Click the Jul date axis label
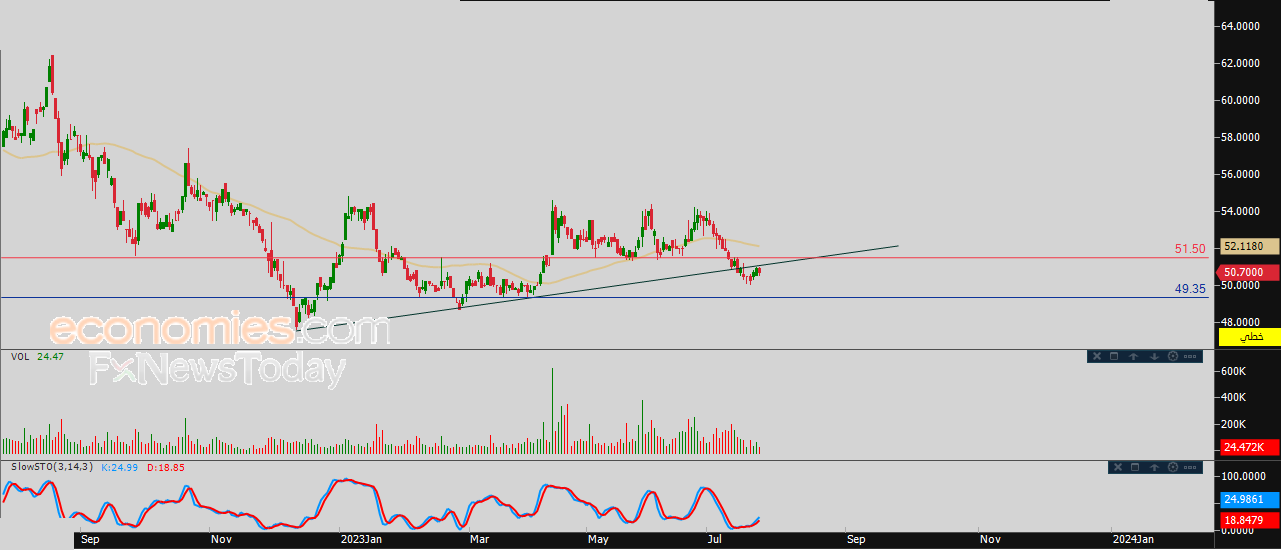The height and width of the screenshot is (550, 1281). click(x=716, y=540)
